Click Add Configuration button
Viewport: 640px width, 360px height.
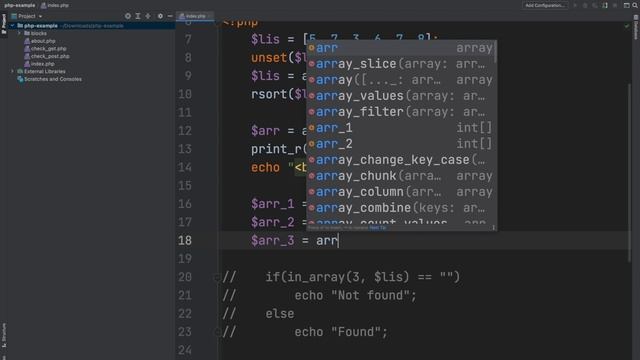[x=545, y=5]
